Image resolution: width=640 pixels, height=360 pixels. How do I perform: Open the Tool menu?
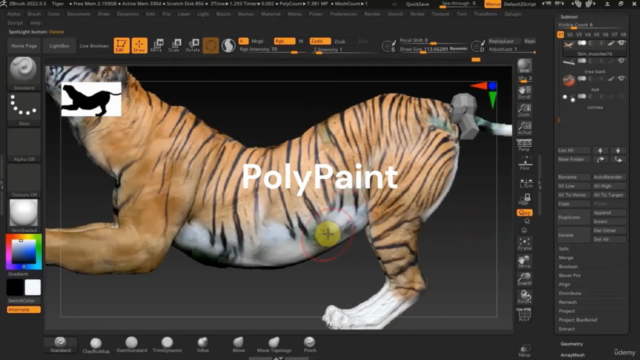pyautogui.click(x=462, y=14)
